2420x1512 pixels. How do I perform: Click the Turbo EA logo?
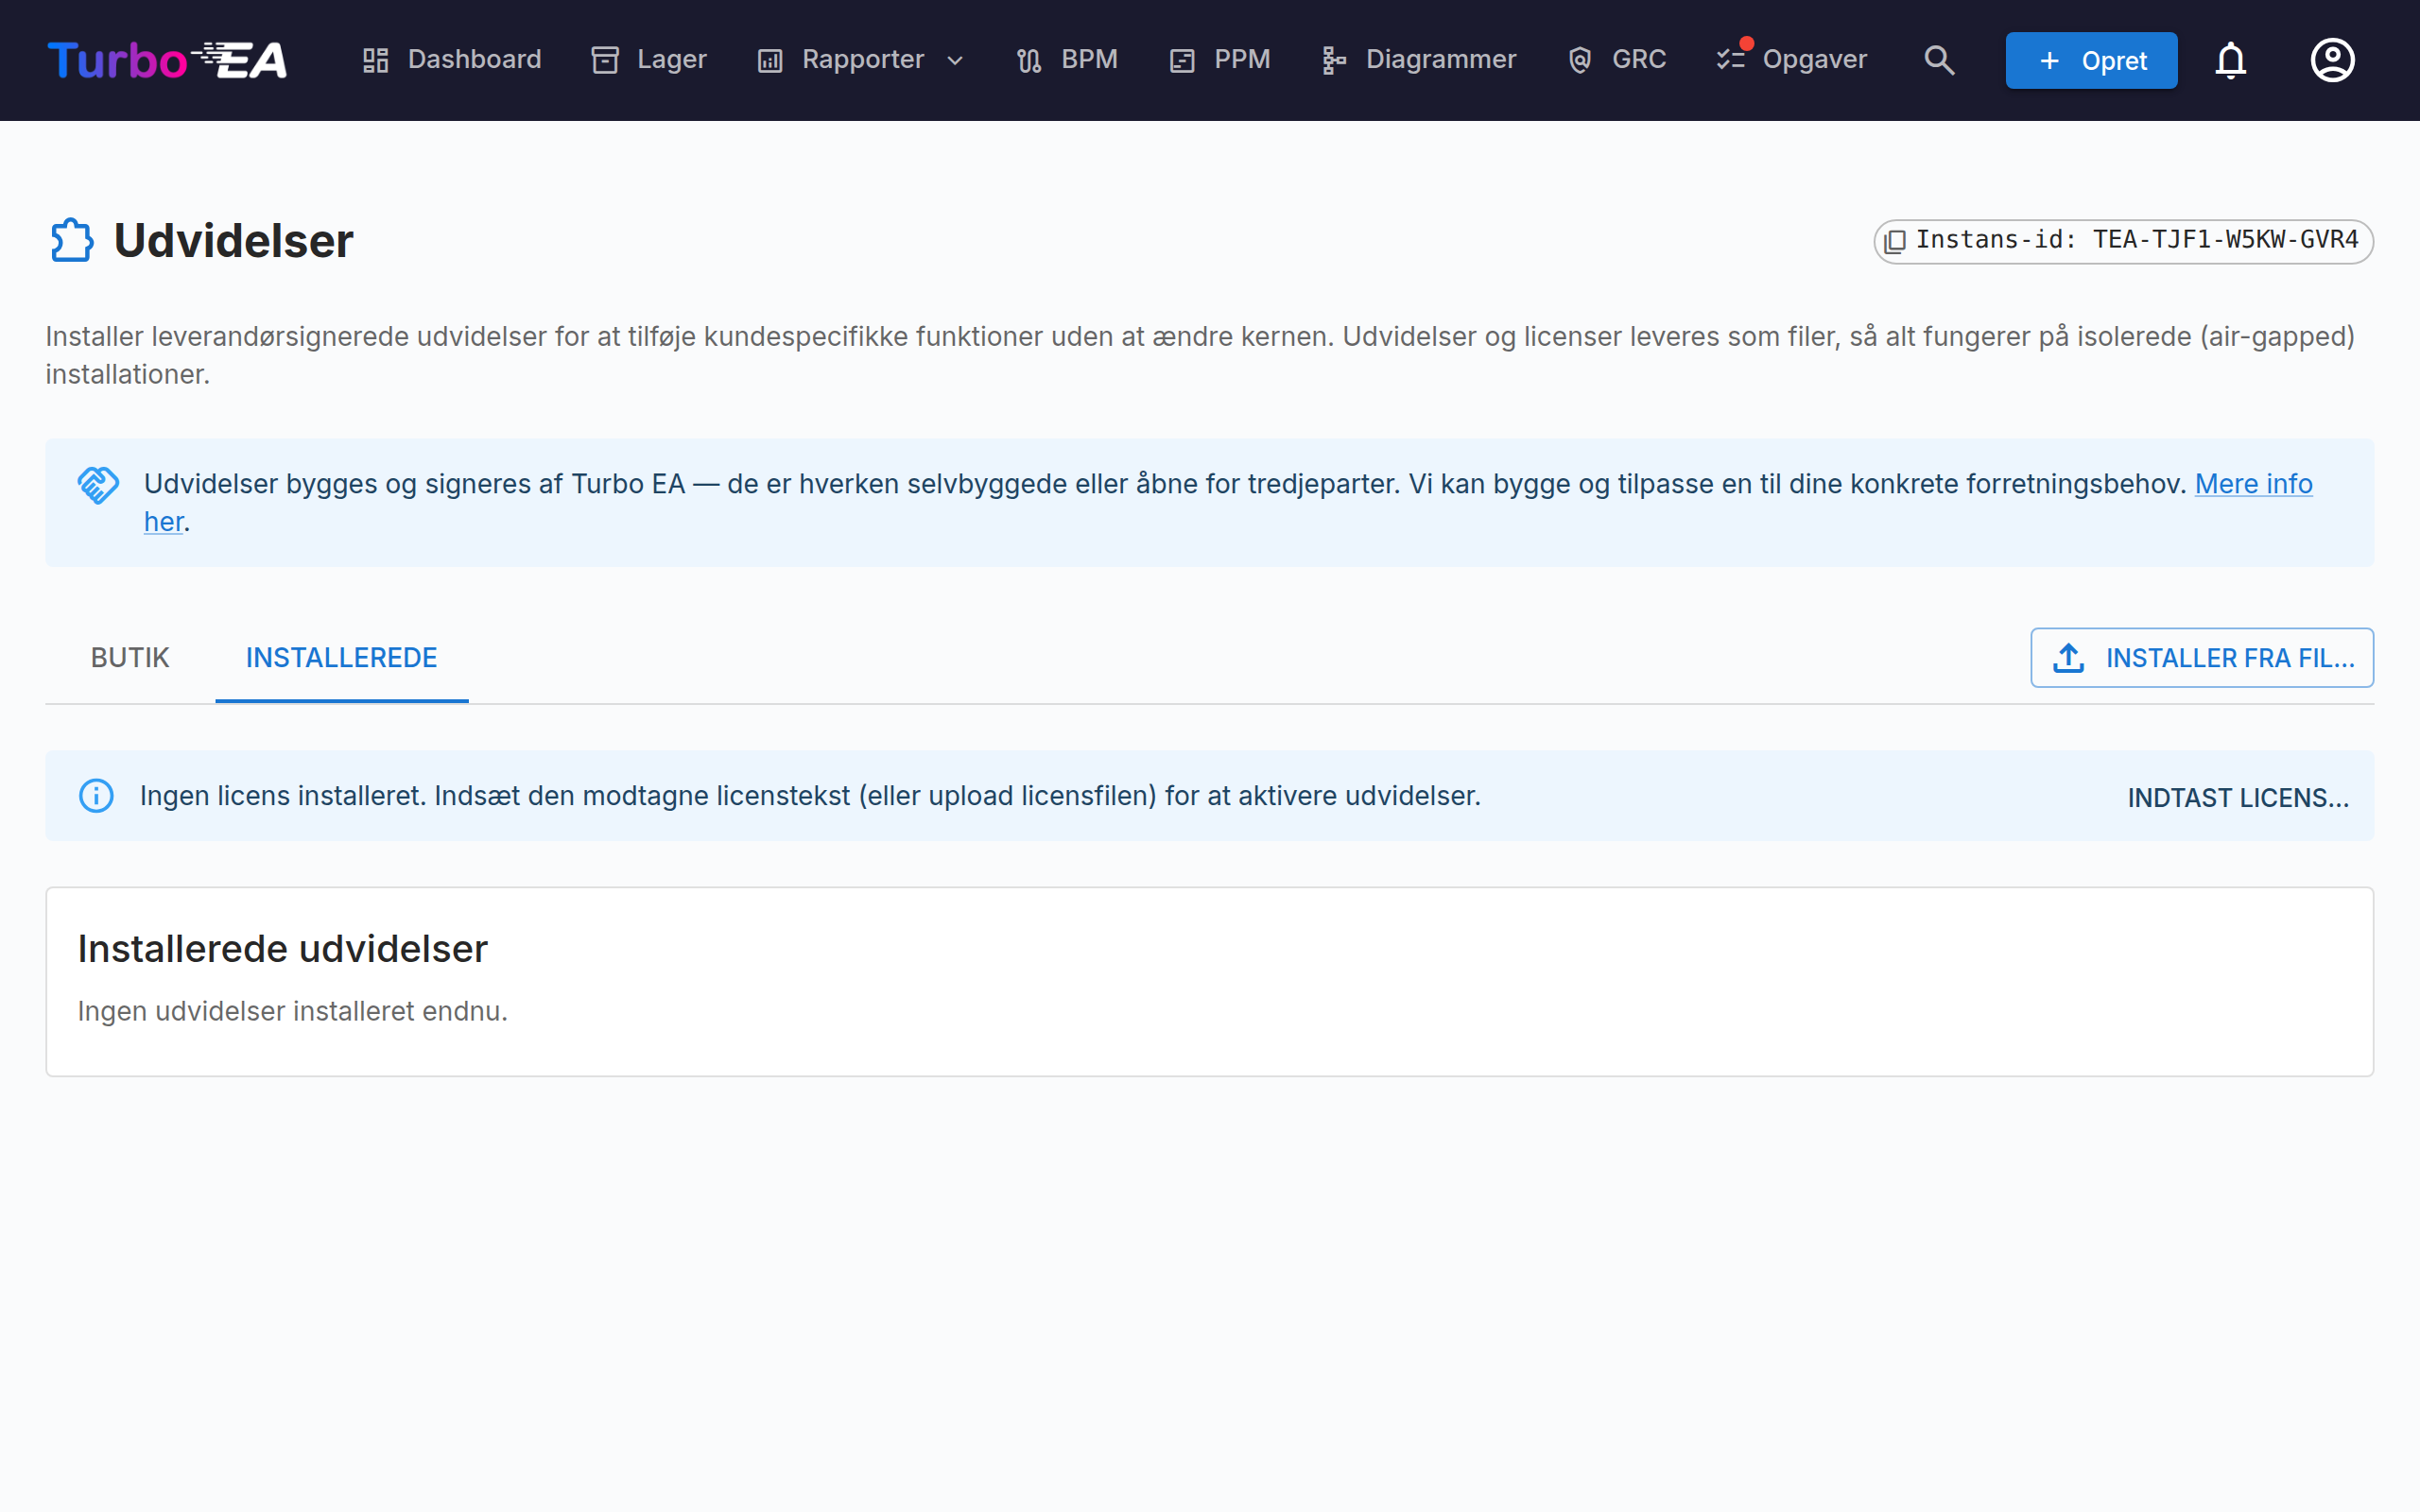(x=167, y=60)
